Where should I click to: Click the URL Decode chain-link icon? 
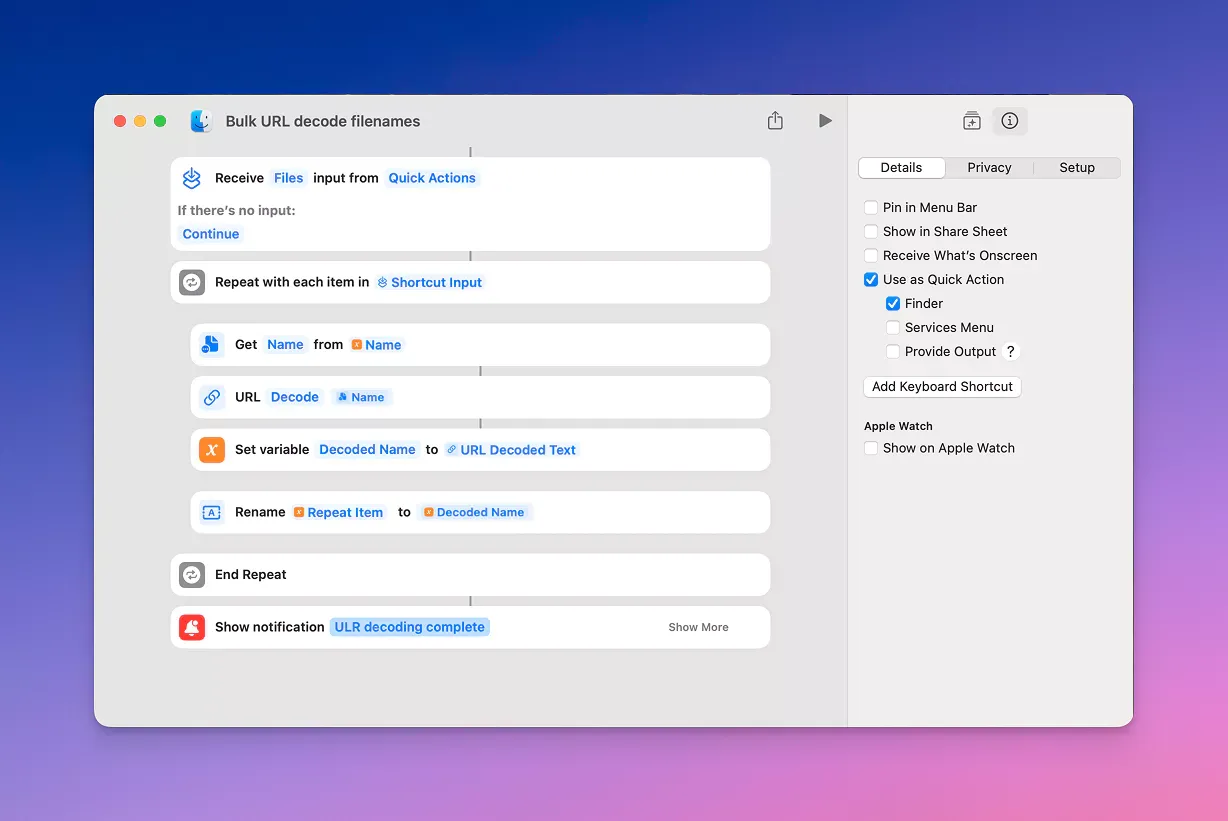pyautogui.click(x=211, y=397)
